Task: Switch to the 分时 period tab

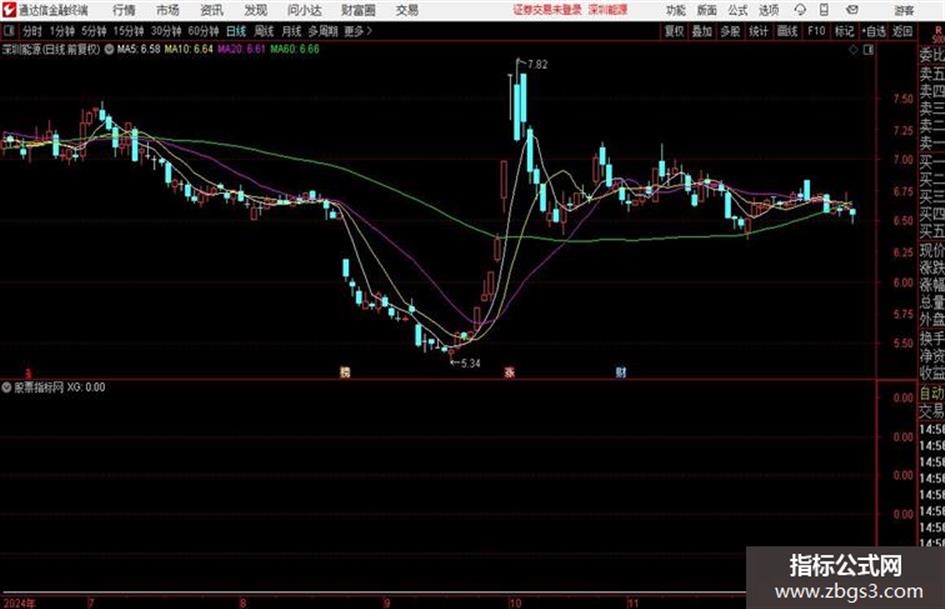Action: pos(32,31)
